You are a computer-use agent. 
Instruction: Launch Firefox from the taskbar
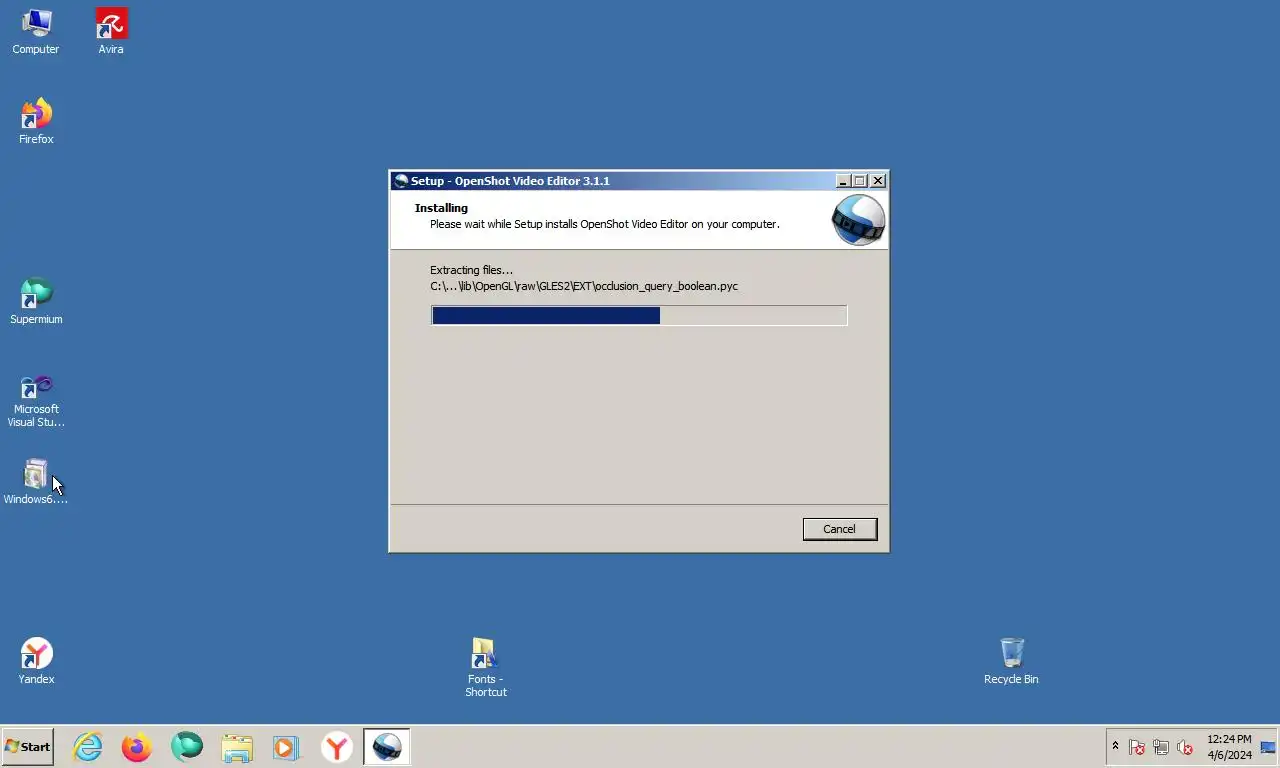click(137, 747)
